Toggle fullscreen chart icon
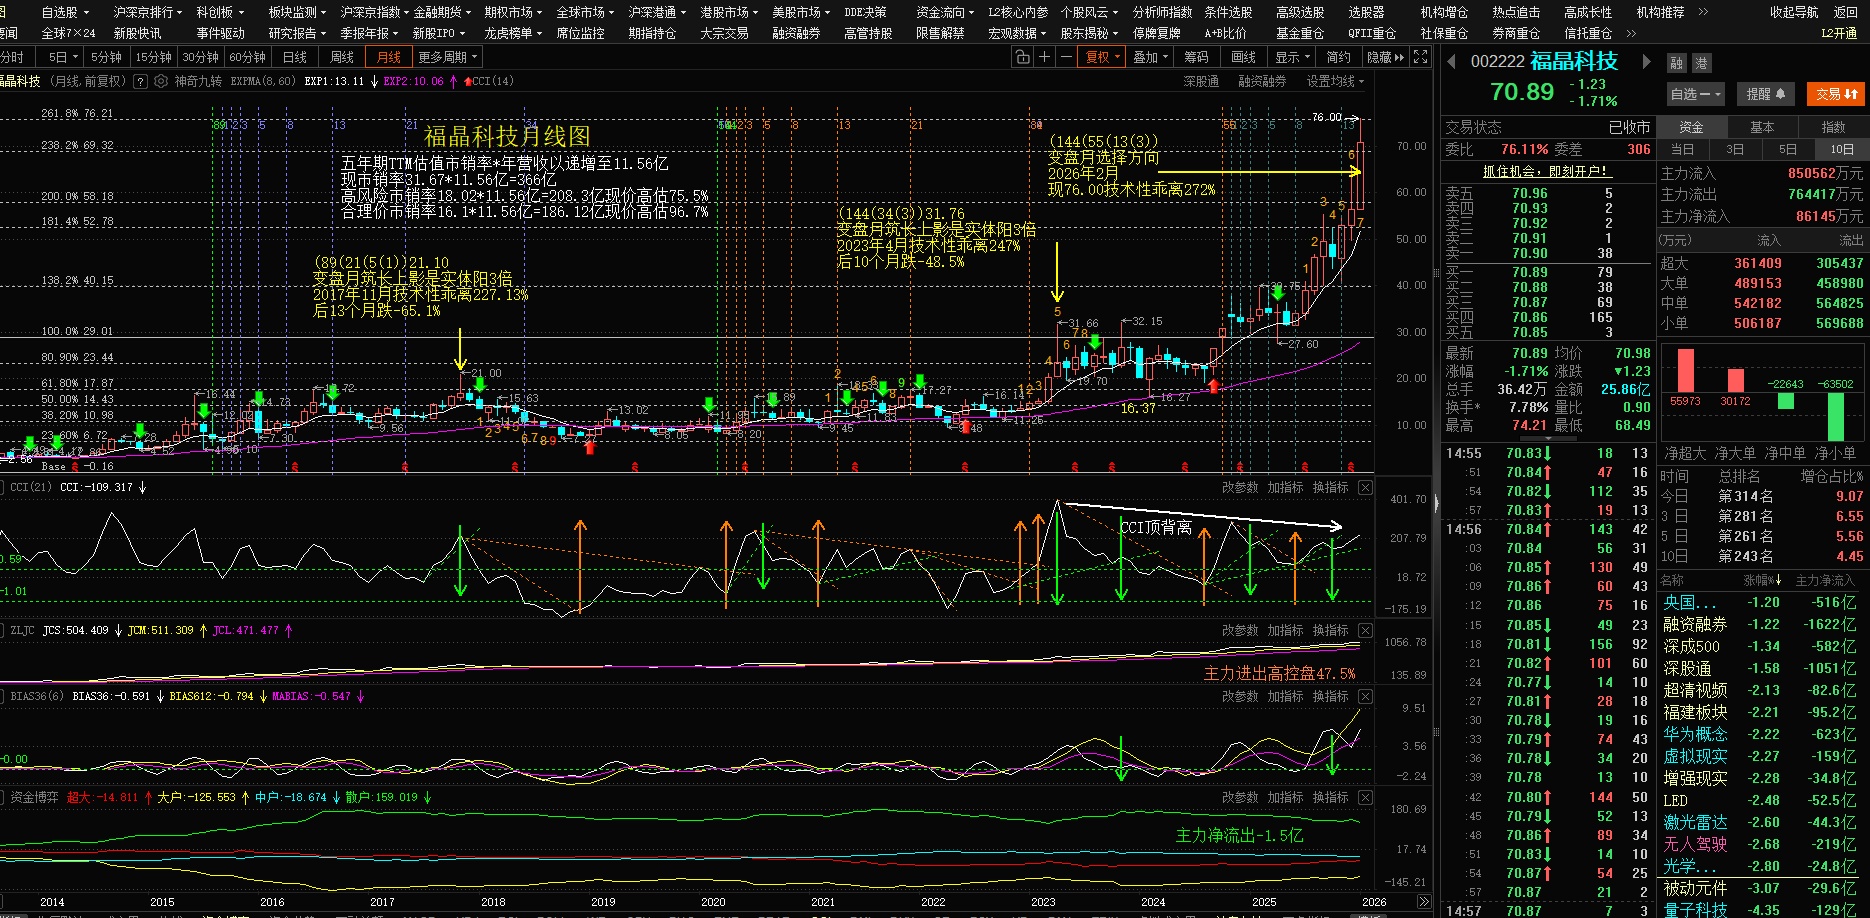The height and width of the screenshot is (918, 1870). click(1421, 57)
